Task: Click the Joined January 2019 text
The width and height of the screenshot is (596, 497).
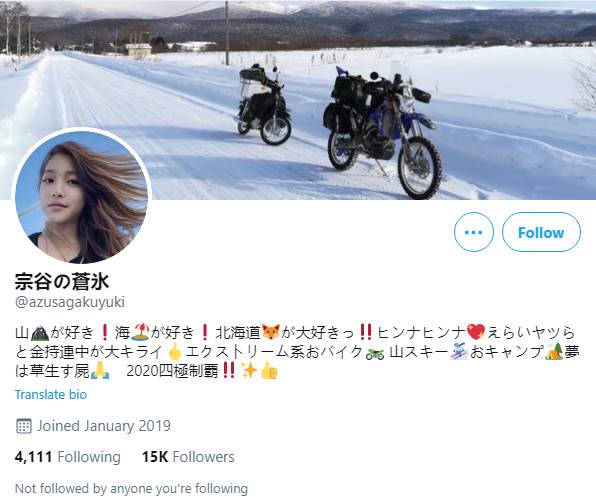Action: click(x=104, y=426)
